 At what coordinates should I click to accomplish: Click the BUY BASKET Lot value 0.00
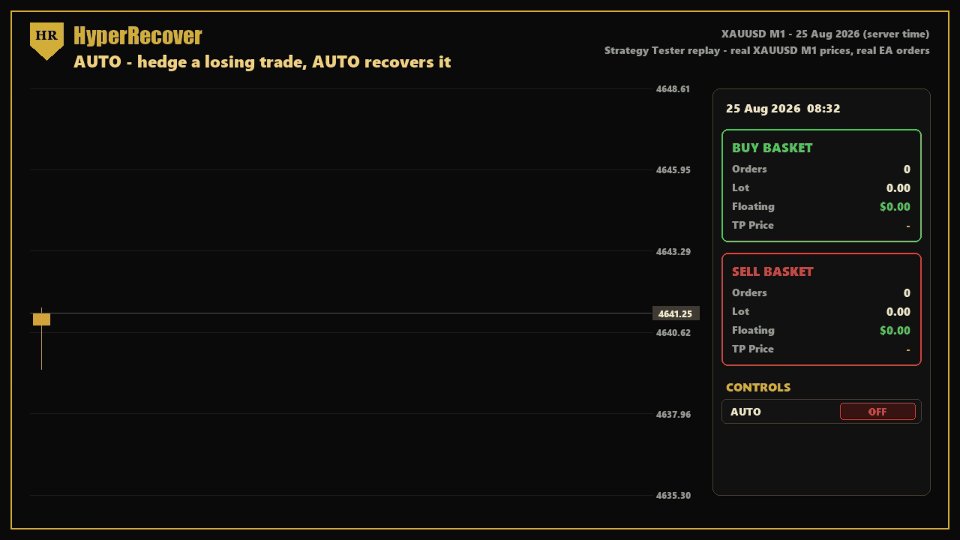[x=898, y=188]
